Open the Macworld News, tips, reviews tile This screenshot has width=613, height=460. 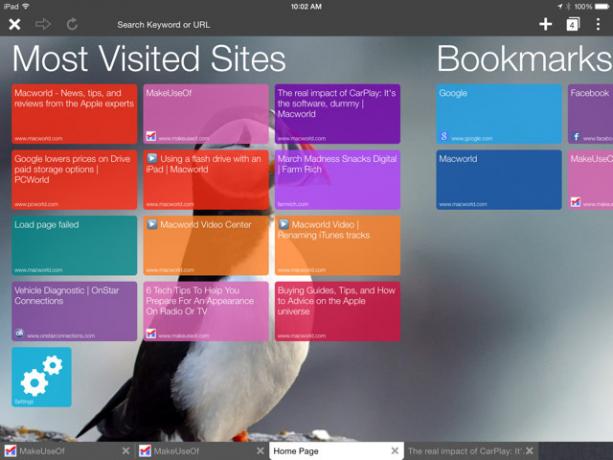click(74, 114)
